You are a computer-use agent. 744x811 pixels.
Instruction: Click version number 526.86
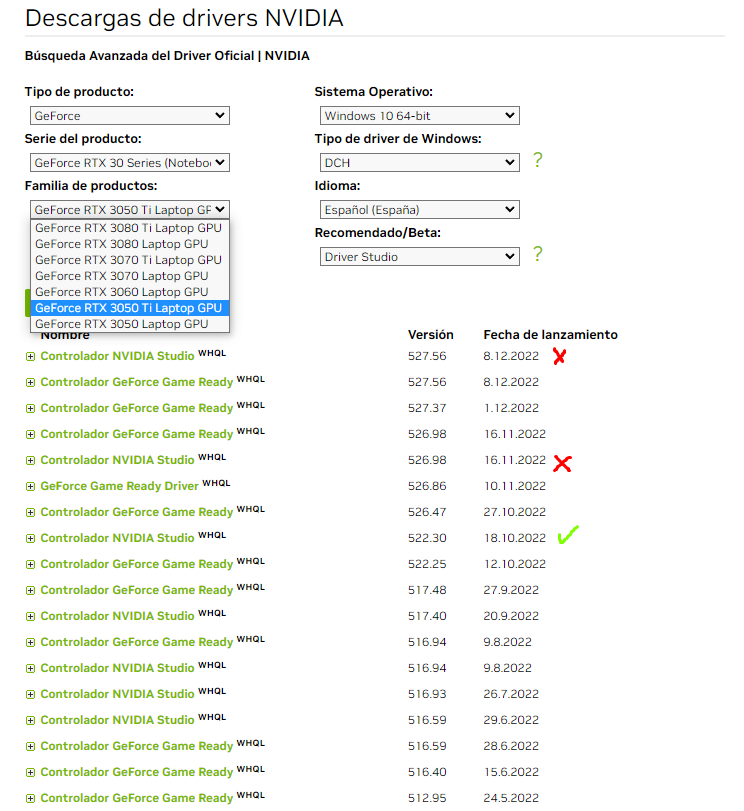(427, 486)
